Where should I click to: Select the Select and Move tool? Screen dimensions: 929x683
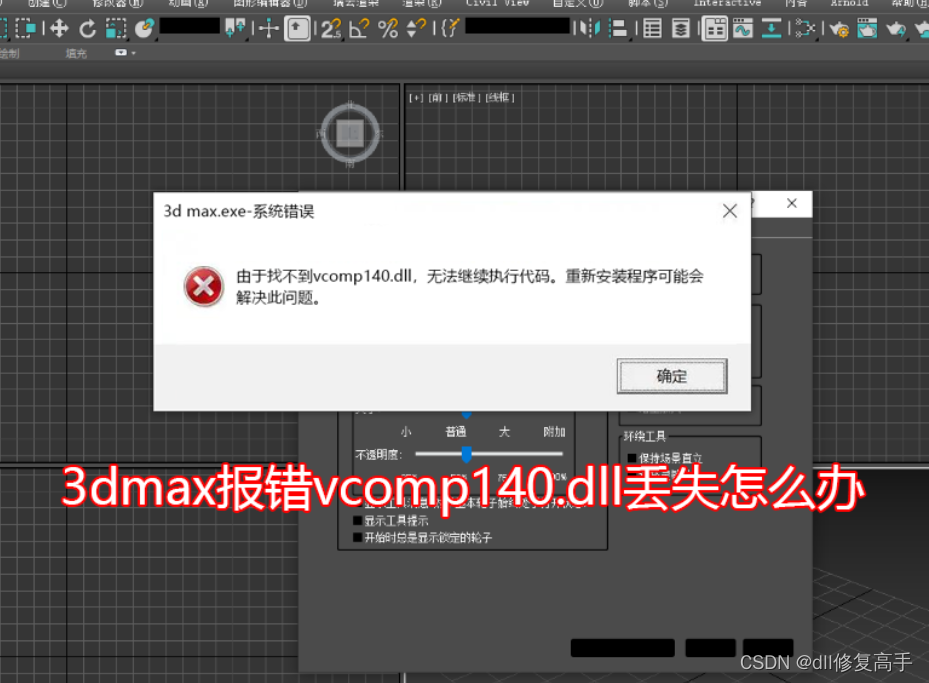coord(59,28)
